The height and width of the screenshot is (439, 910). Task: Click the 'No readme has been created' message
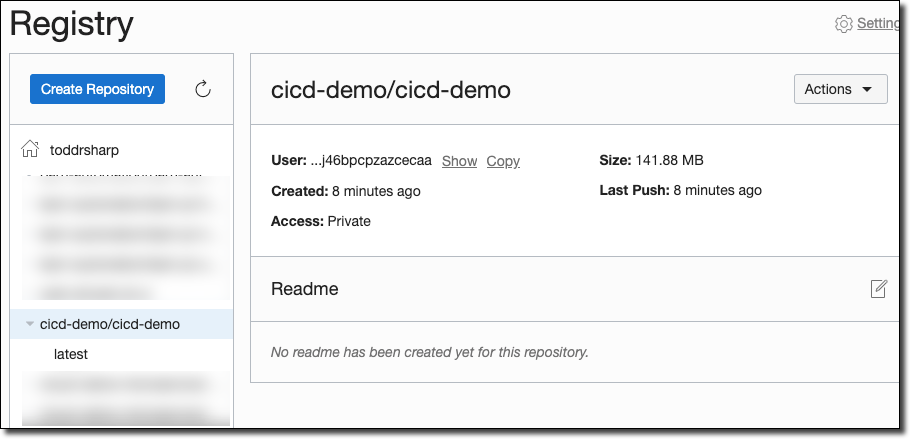pos(430,352)
